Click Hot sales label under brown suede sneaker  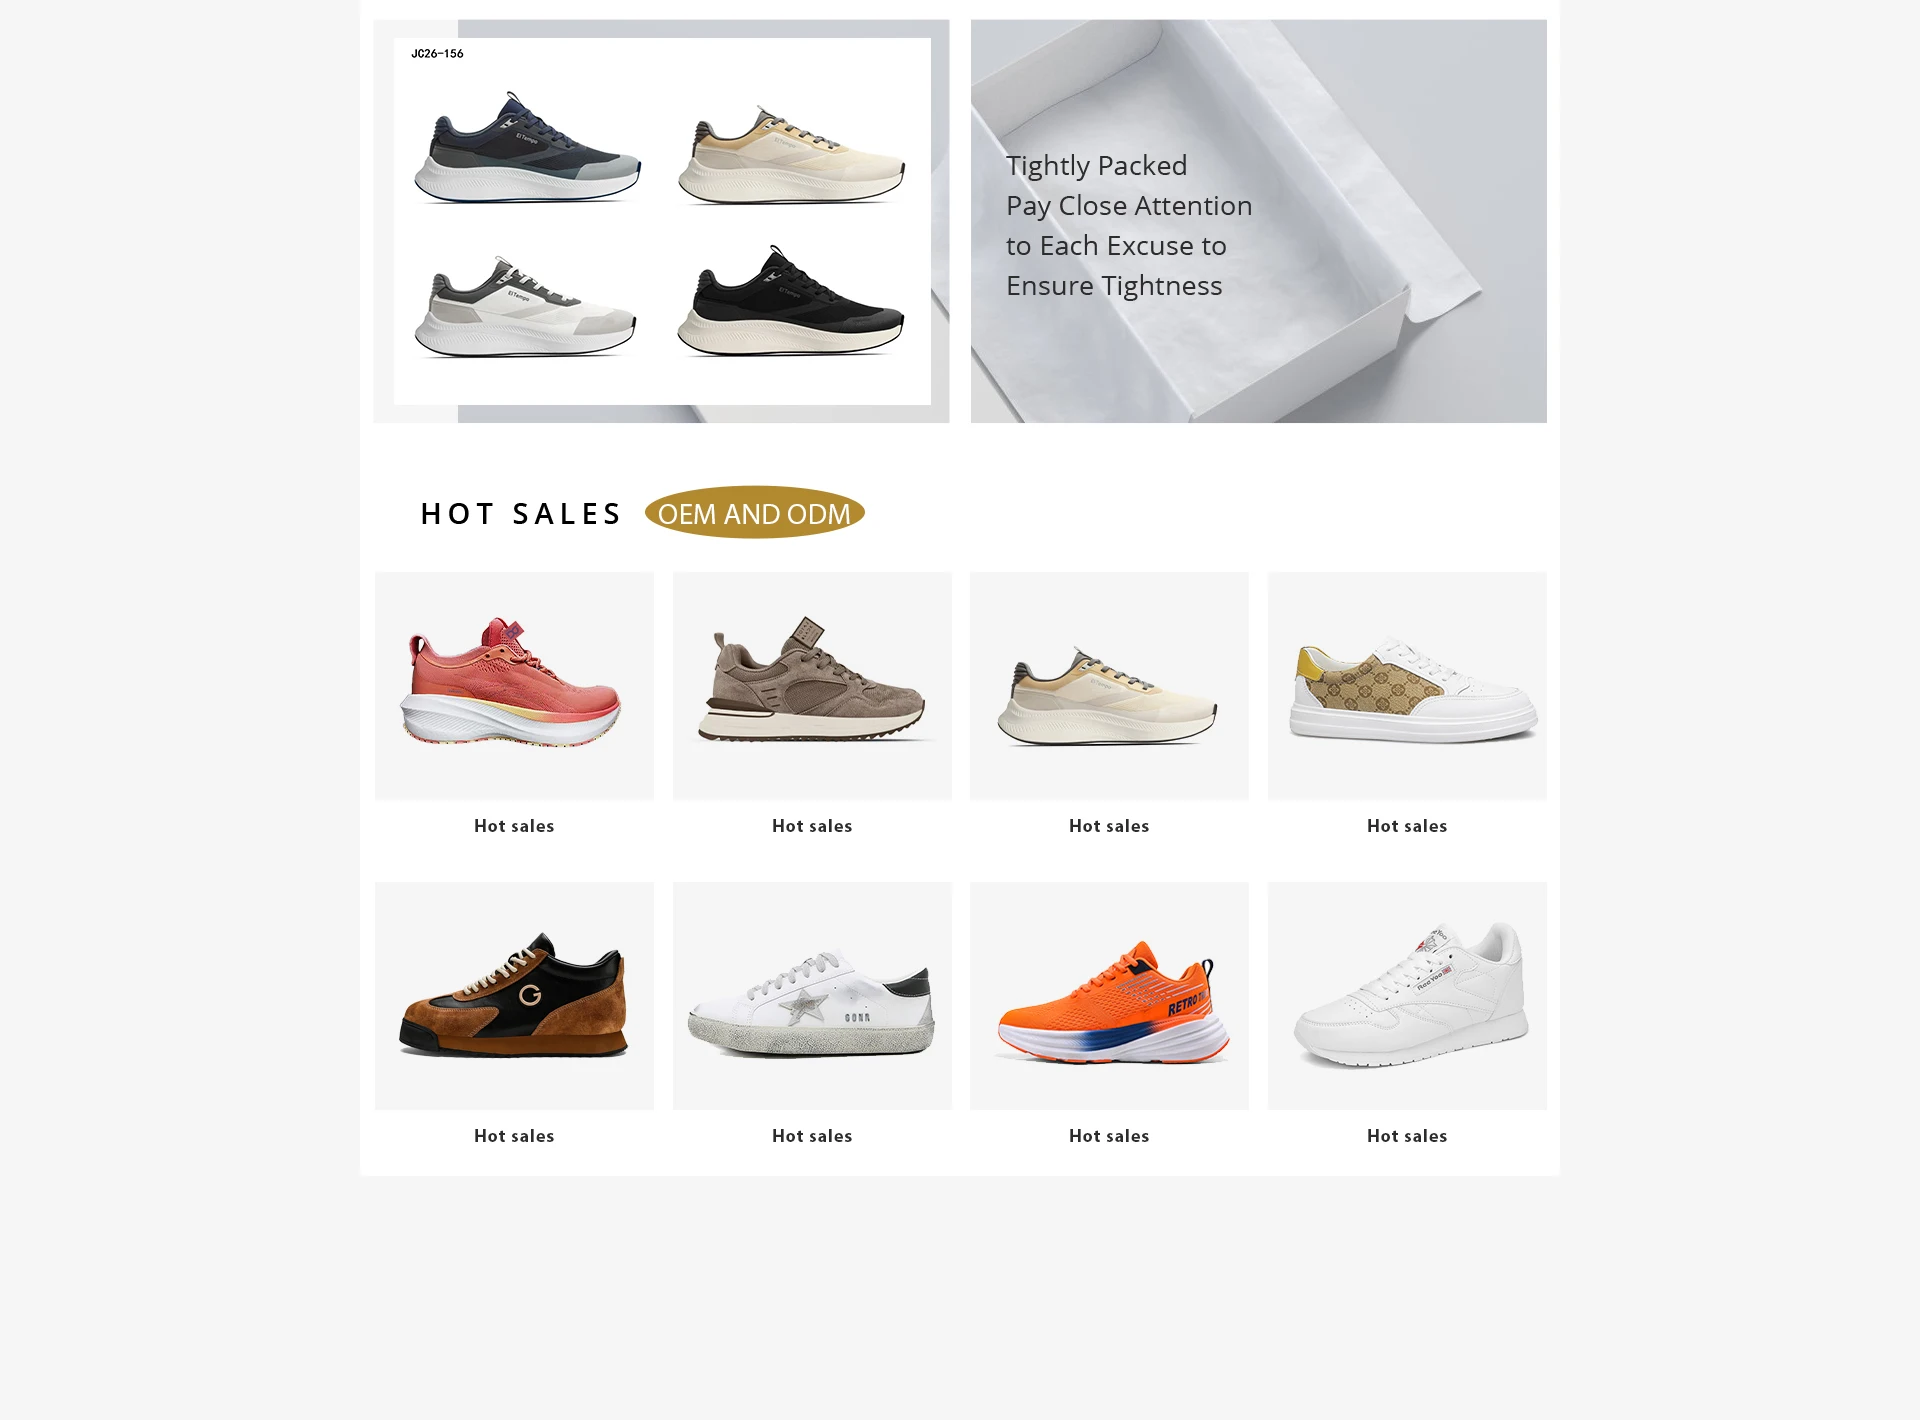pos(812,826)
